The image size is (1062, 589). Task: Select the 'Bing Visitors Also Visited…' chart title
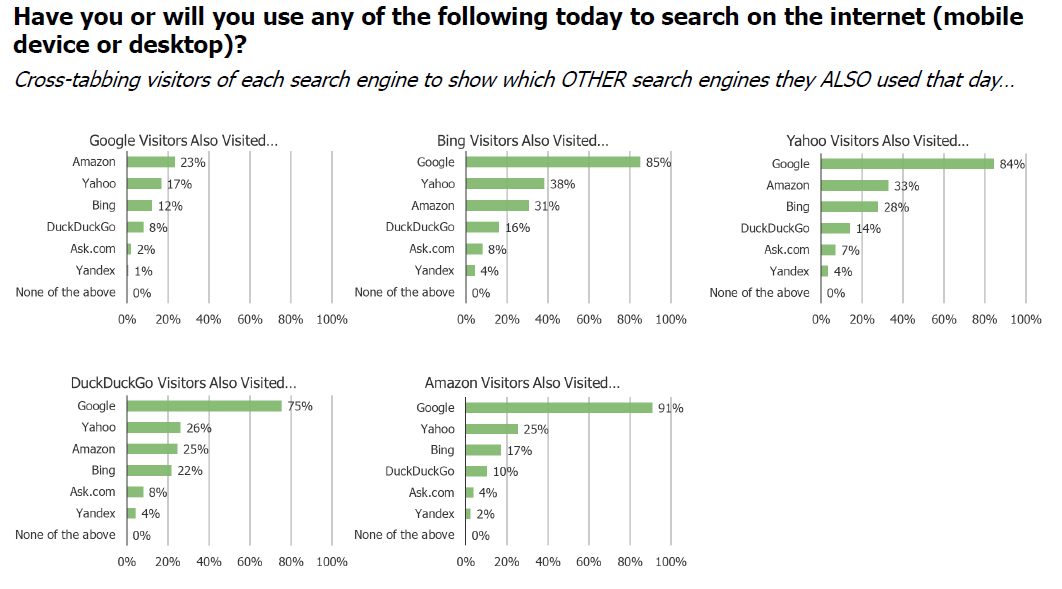pyautogui.click(x=522, y=140)
